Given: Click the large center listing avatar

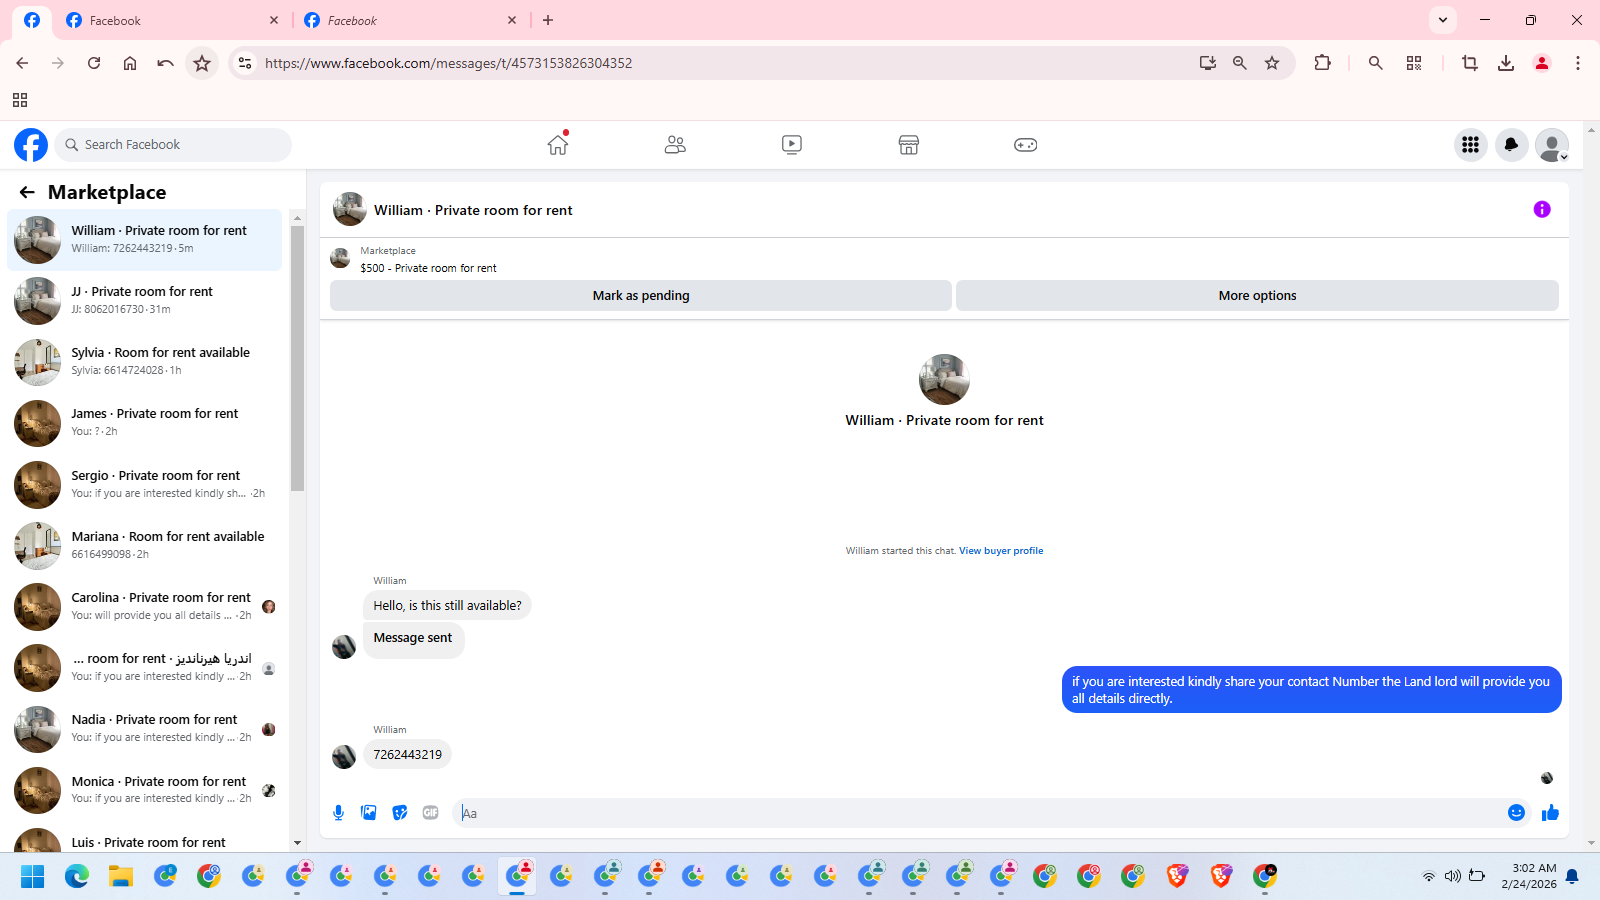Looking at the screenshot, I should click(944, 379).
